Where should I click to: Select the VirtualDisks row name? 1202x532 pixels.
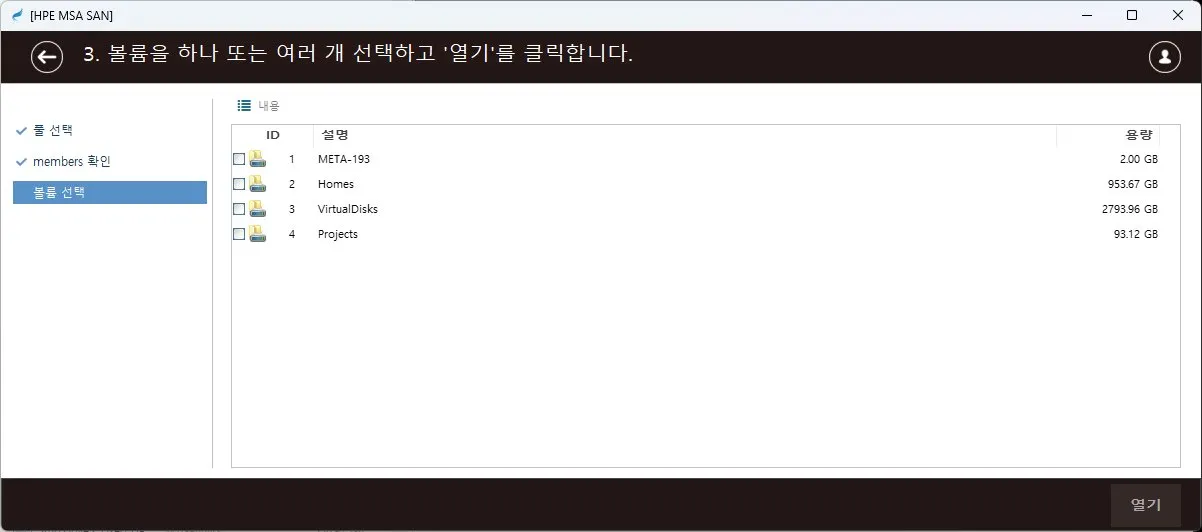(x=348, y=209)
